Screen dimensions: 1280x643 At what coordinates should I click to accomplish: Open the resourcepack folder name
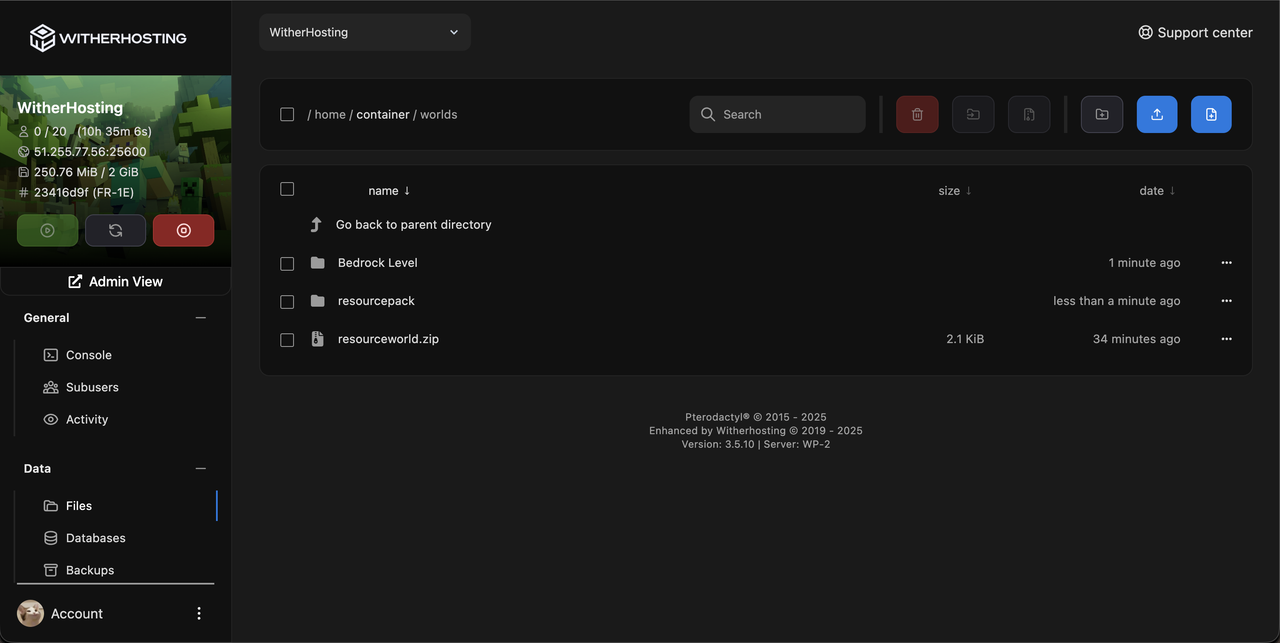(x=376, y=301)
